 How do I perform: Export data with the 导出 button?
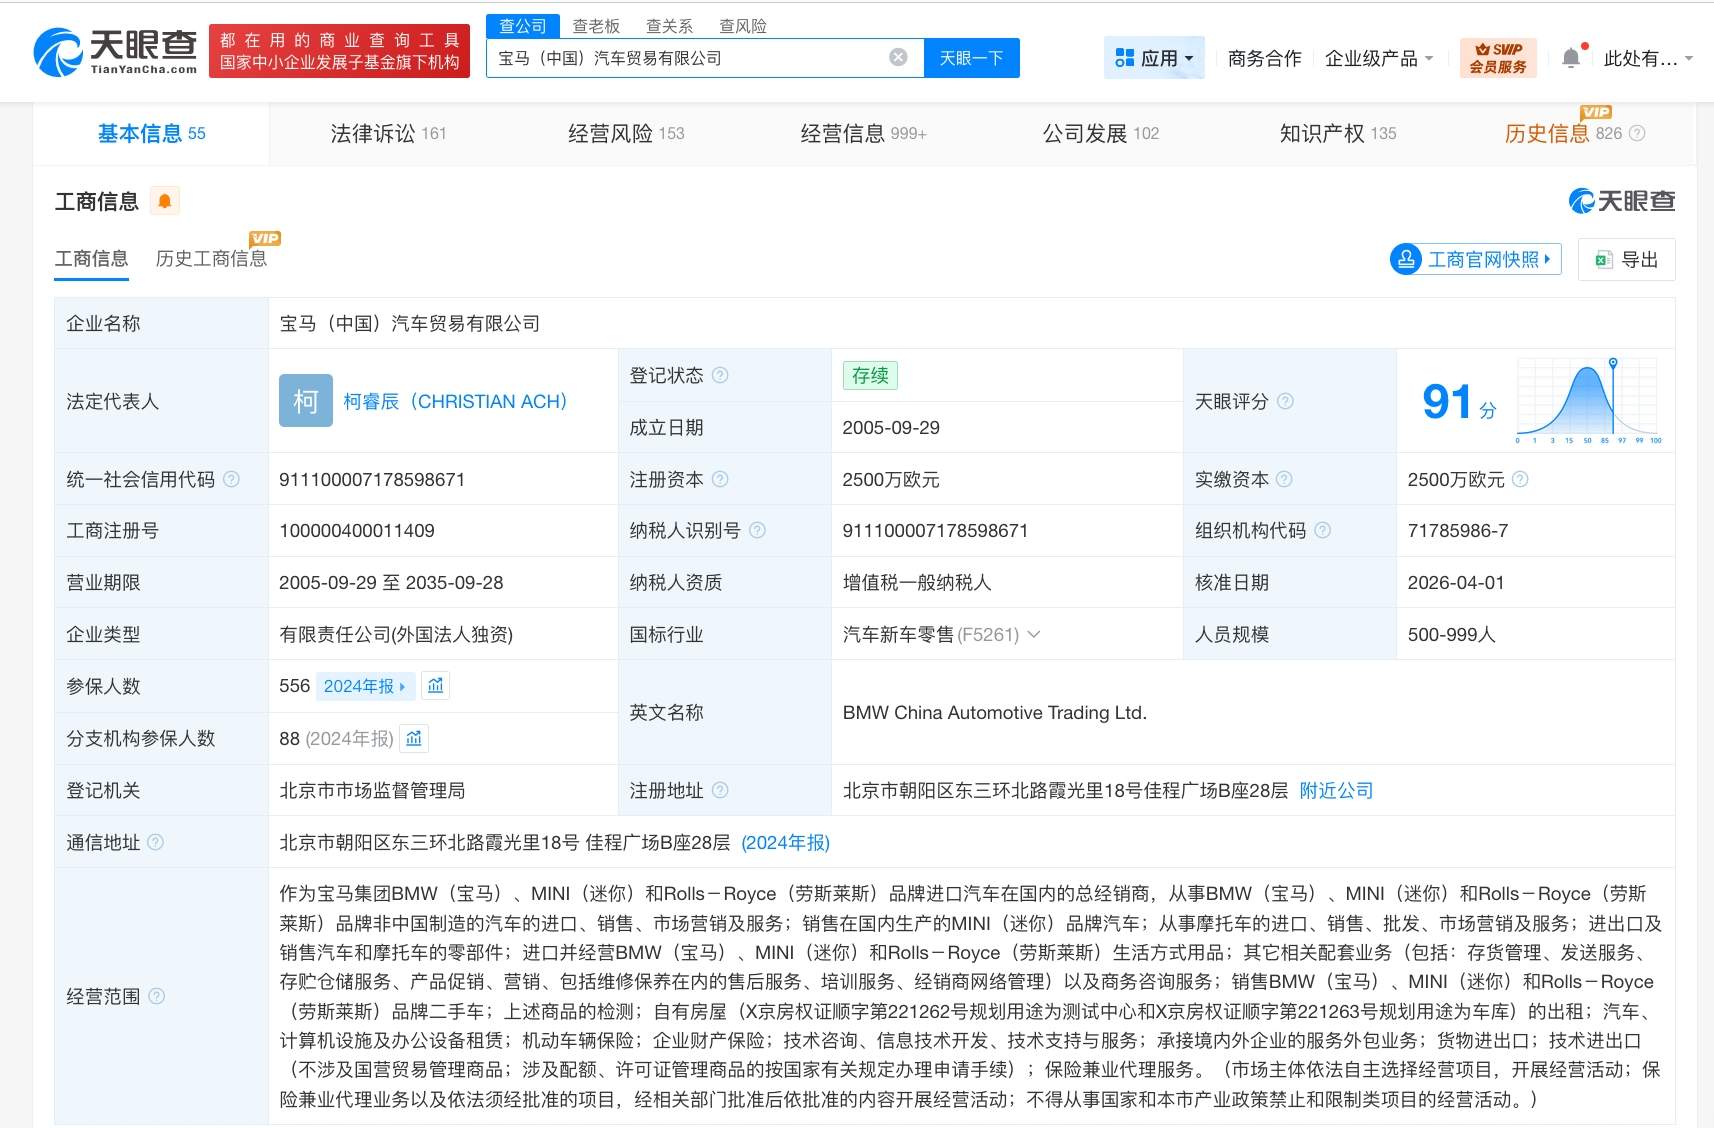point(1626,259)
